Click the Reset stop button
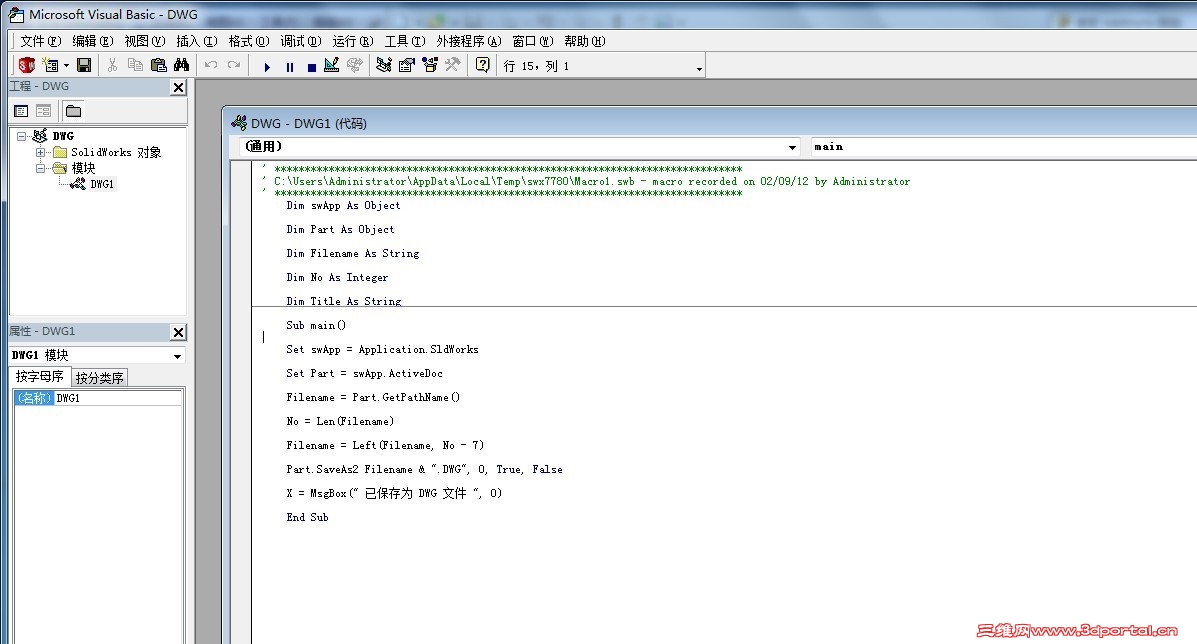1197x644 pixels. point(311,67)
